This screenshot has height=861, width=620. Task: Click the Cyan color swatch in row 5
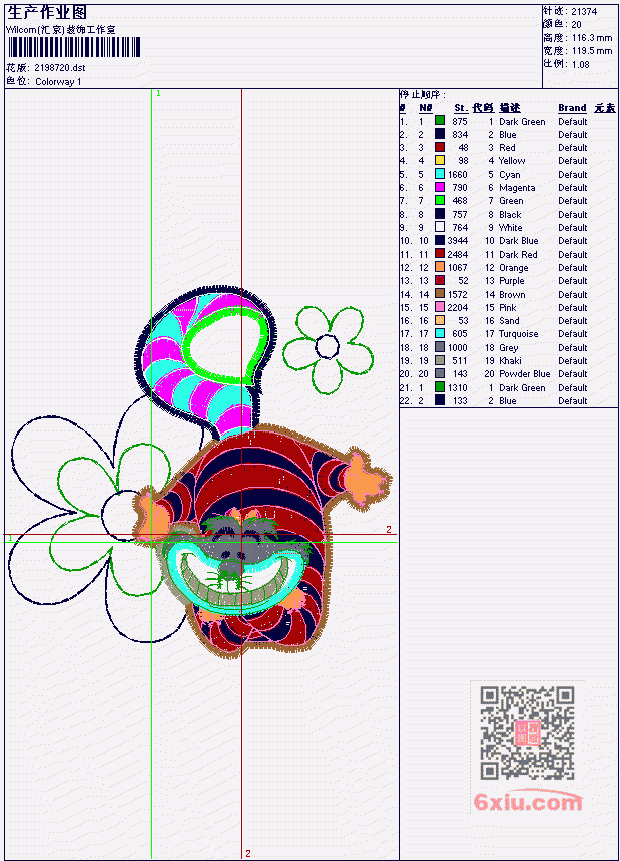(440, 174)
